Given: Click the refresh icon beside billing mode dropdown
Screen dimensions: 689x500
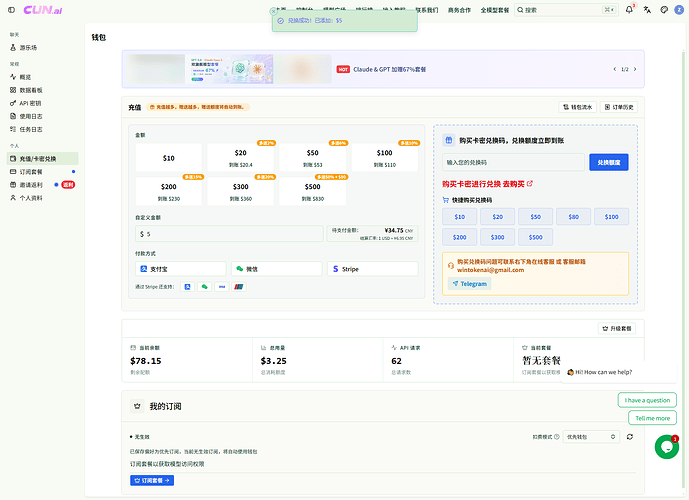Looking at the screenshot, I should pos(630,437).
